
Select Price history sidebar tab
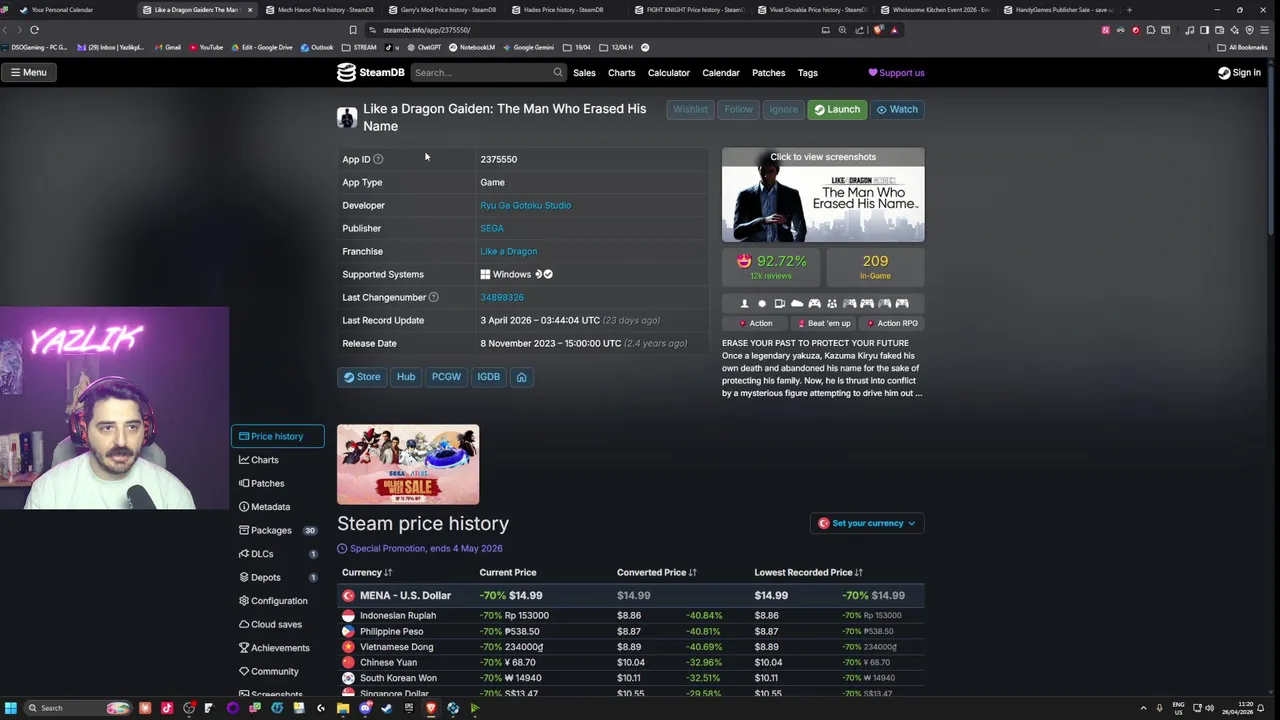(277, 436)
